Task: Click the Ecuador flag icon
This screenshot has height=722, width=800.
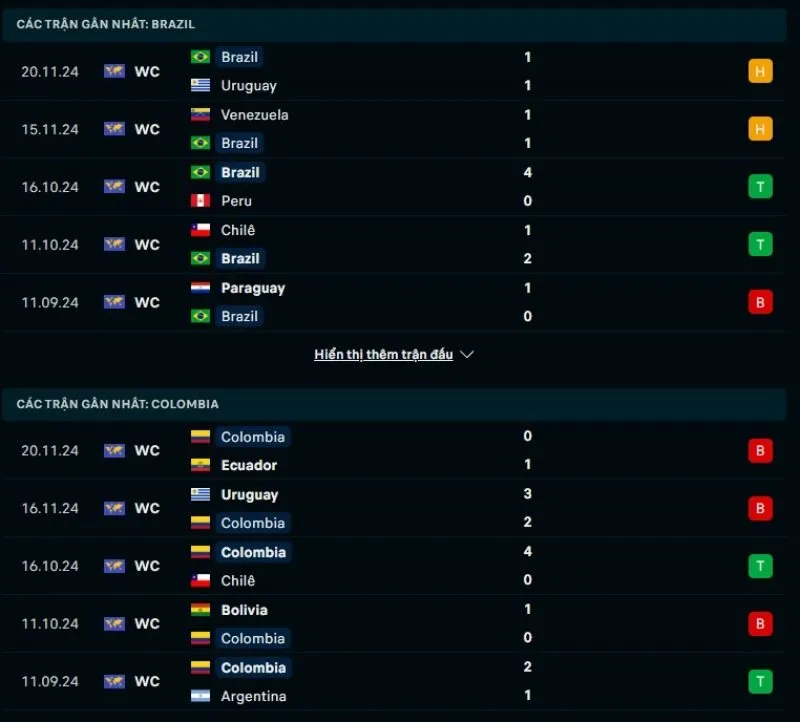Action: point(199,465)
